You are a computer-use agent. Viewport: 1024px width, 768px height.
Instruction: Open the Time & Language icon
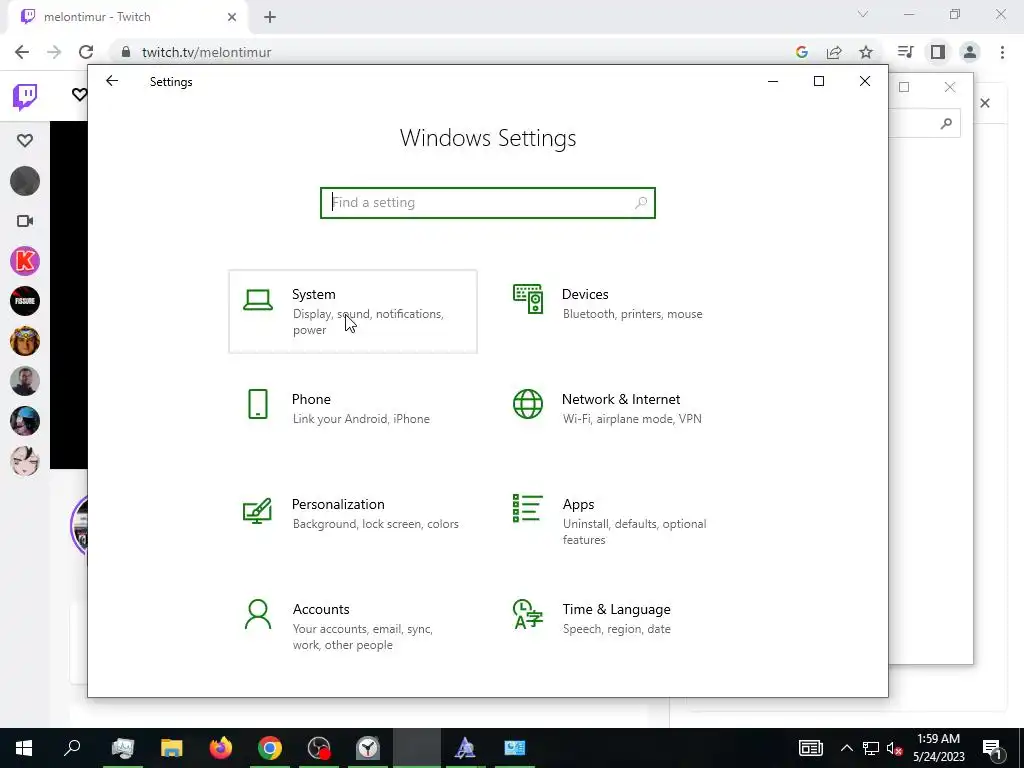click(x=528, y=614)
